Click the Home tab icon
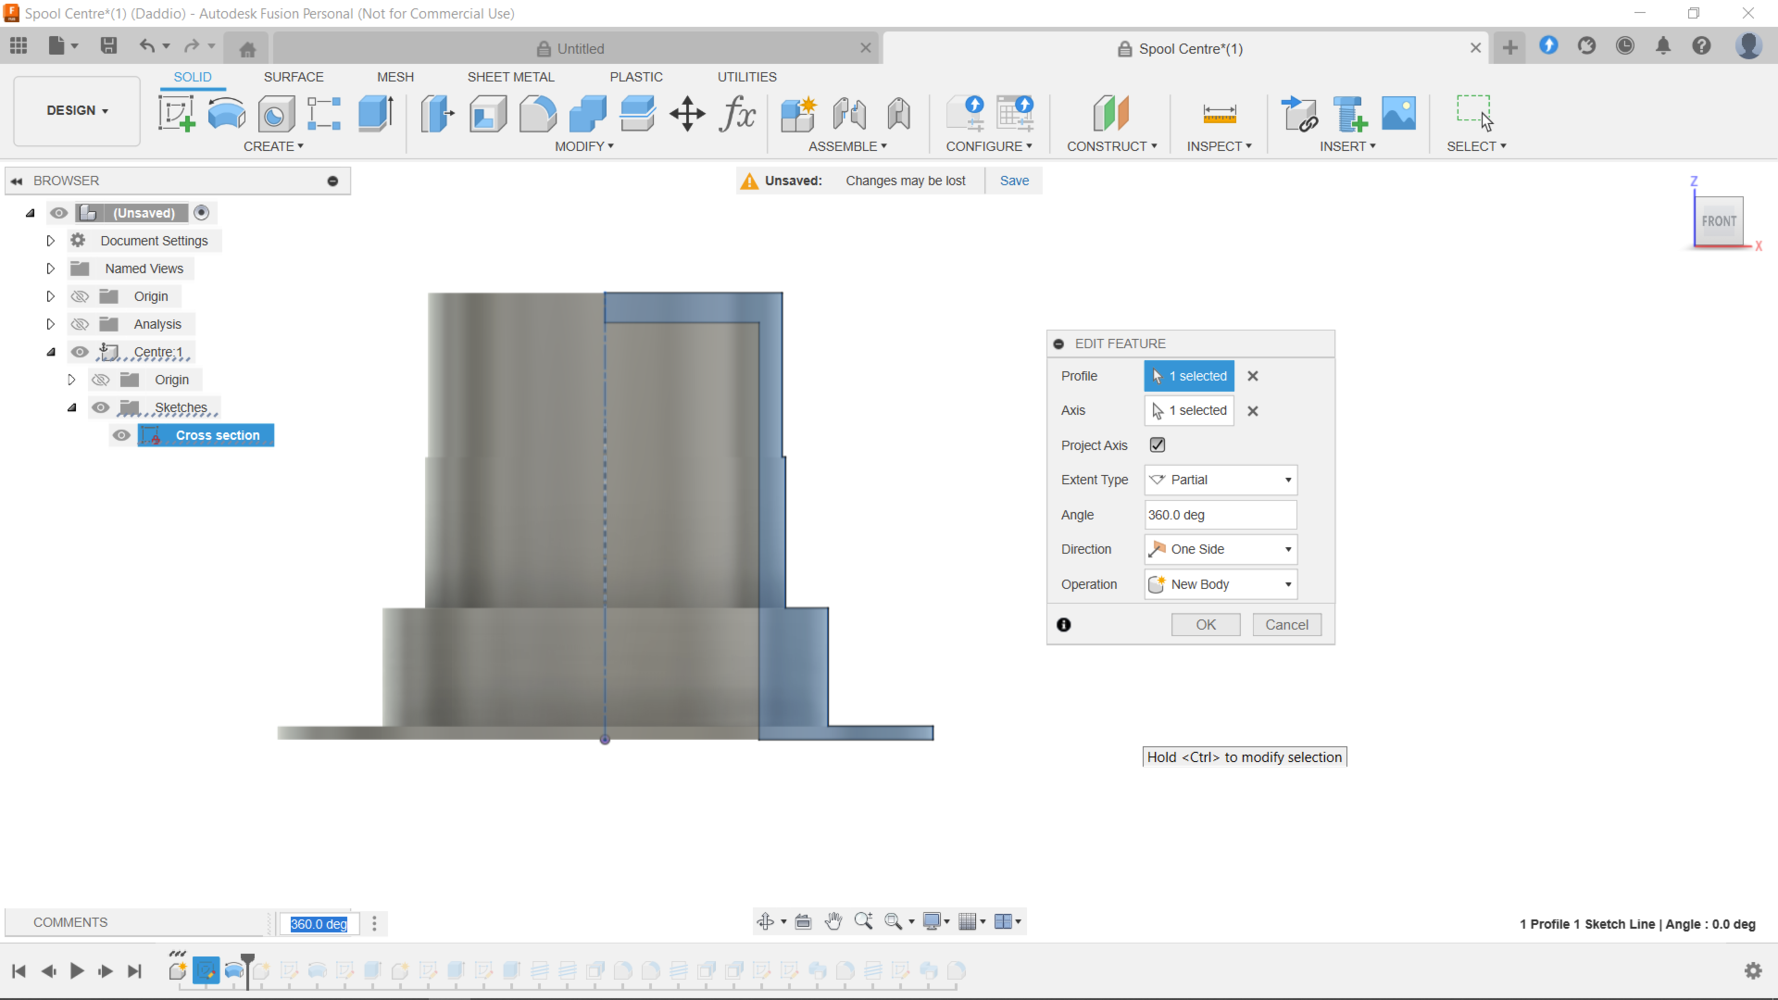 [247, 48]
